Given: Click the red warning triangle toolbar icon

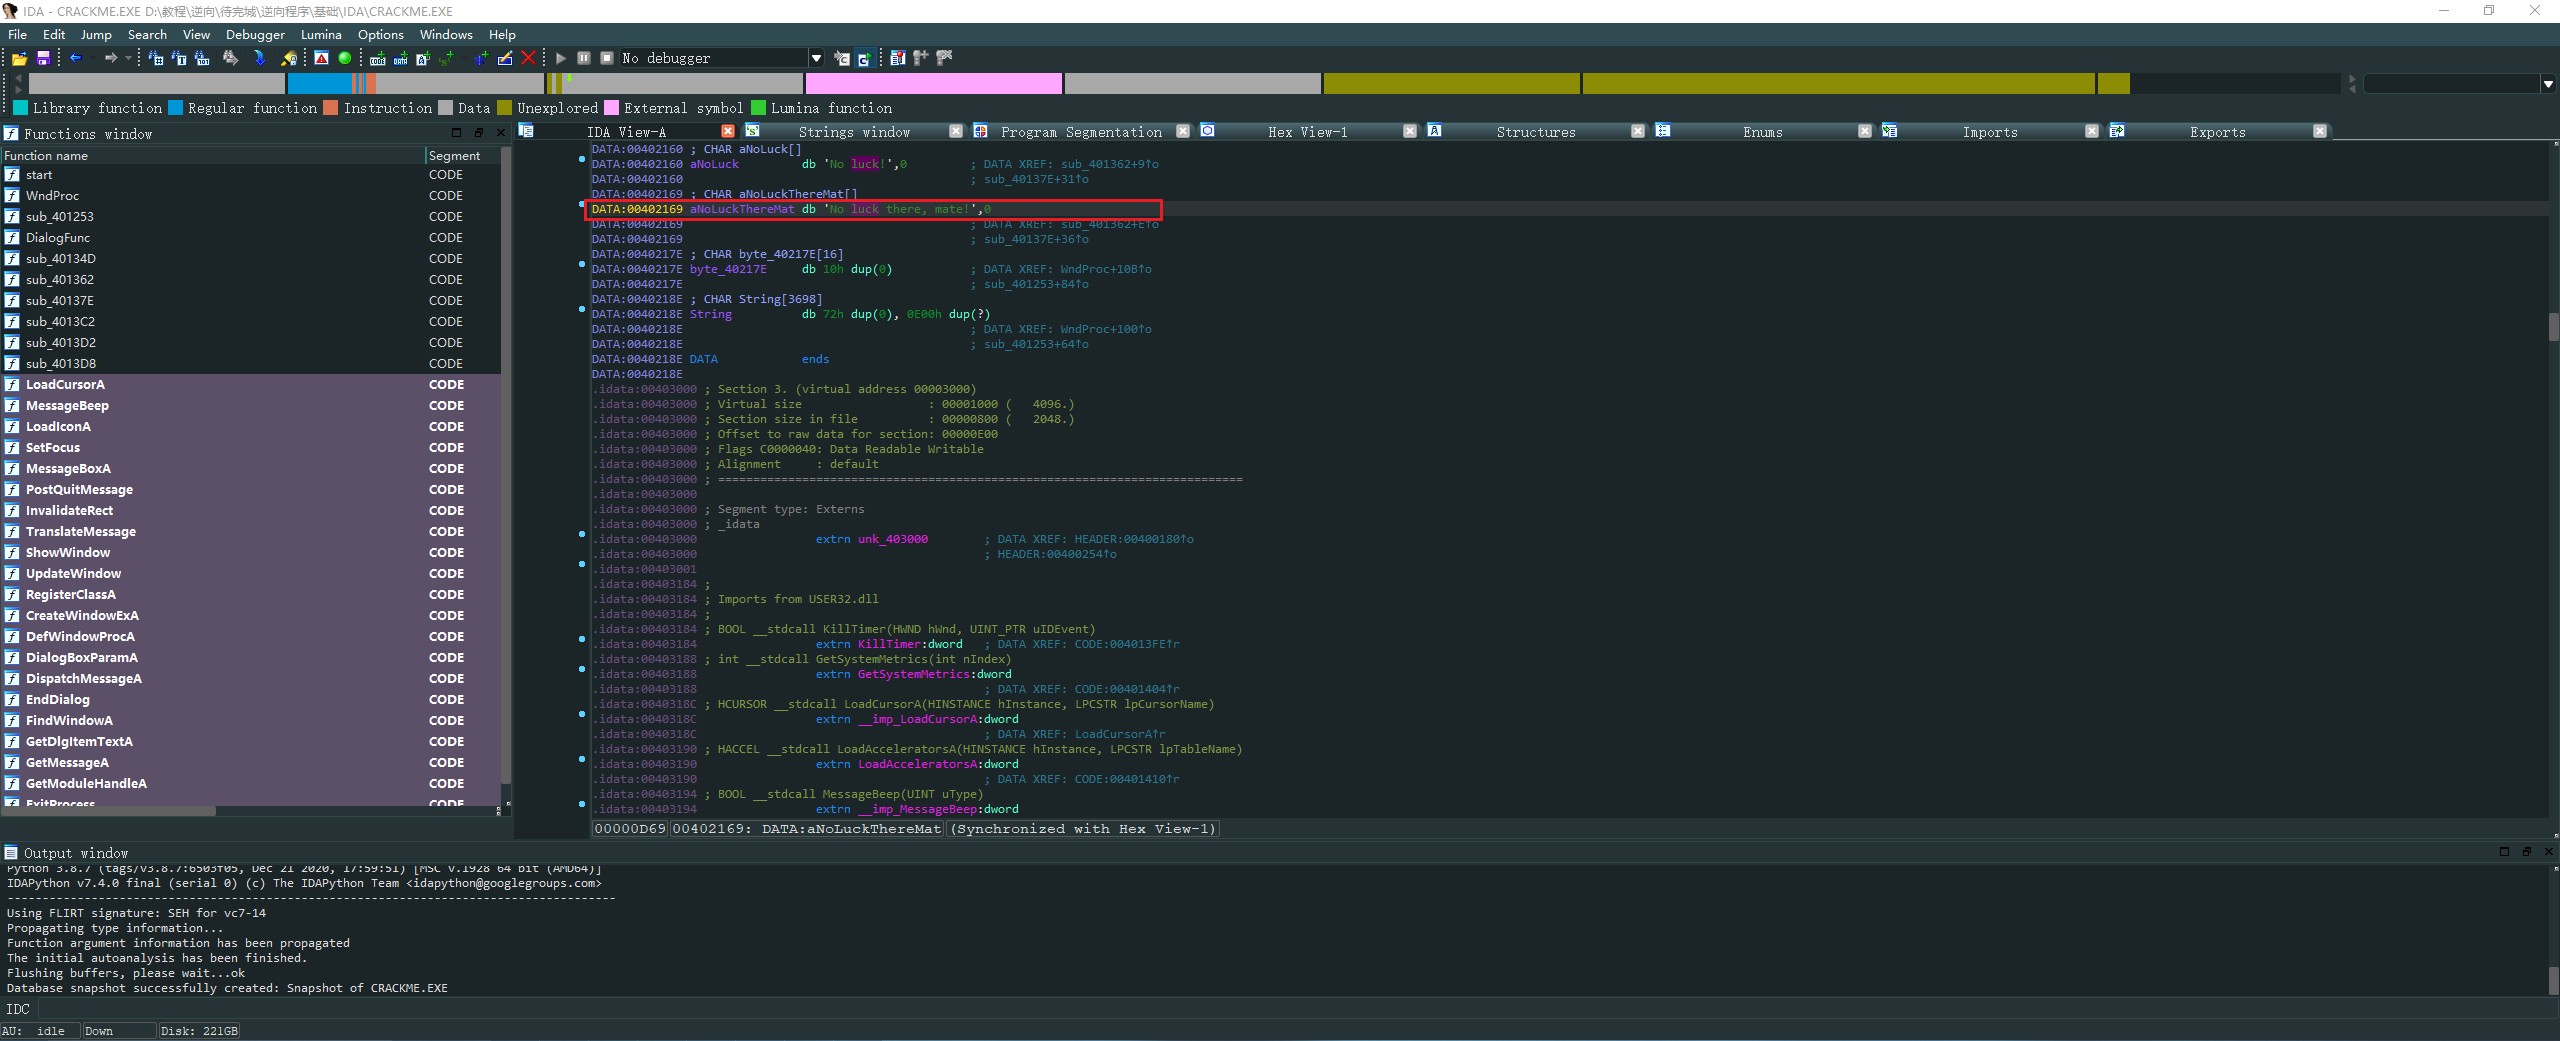Looking at the screenshot, I should [x=321, y=58].
